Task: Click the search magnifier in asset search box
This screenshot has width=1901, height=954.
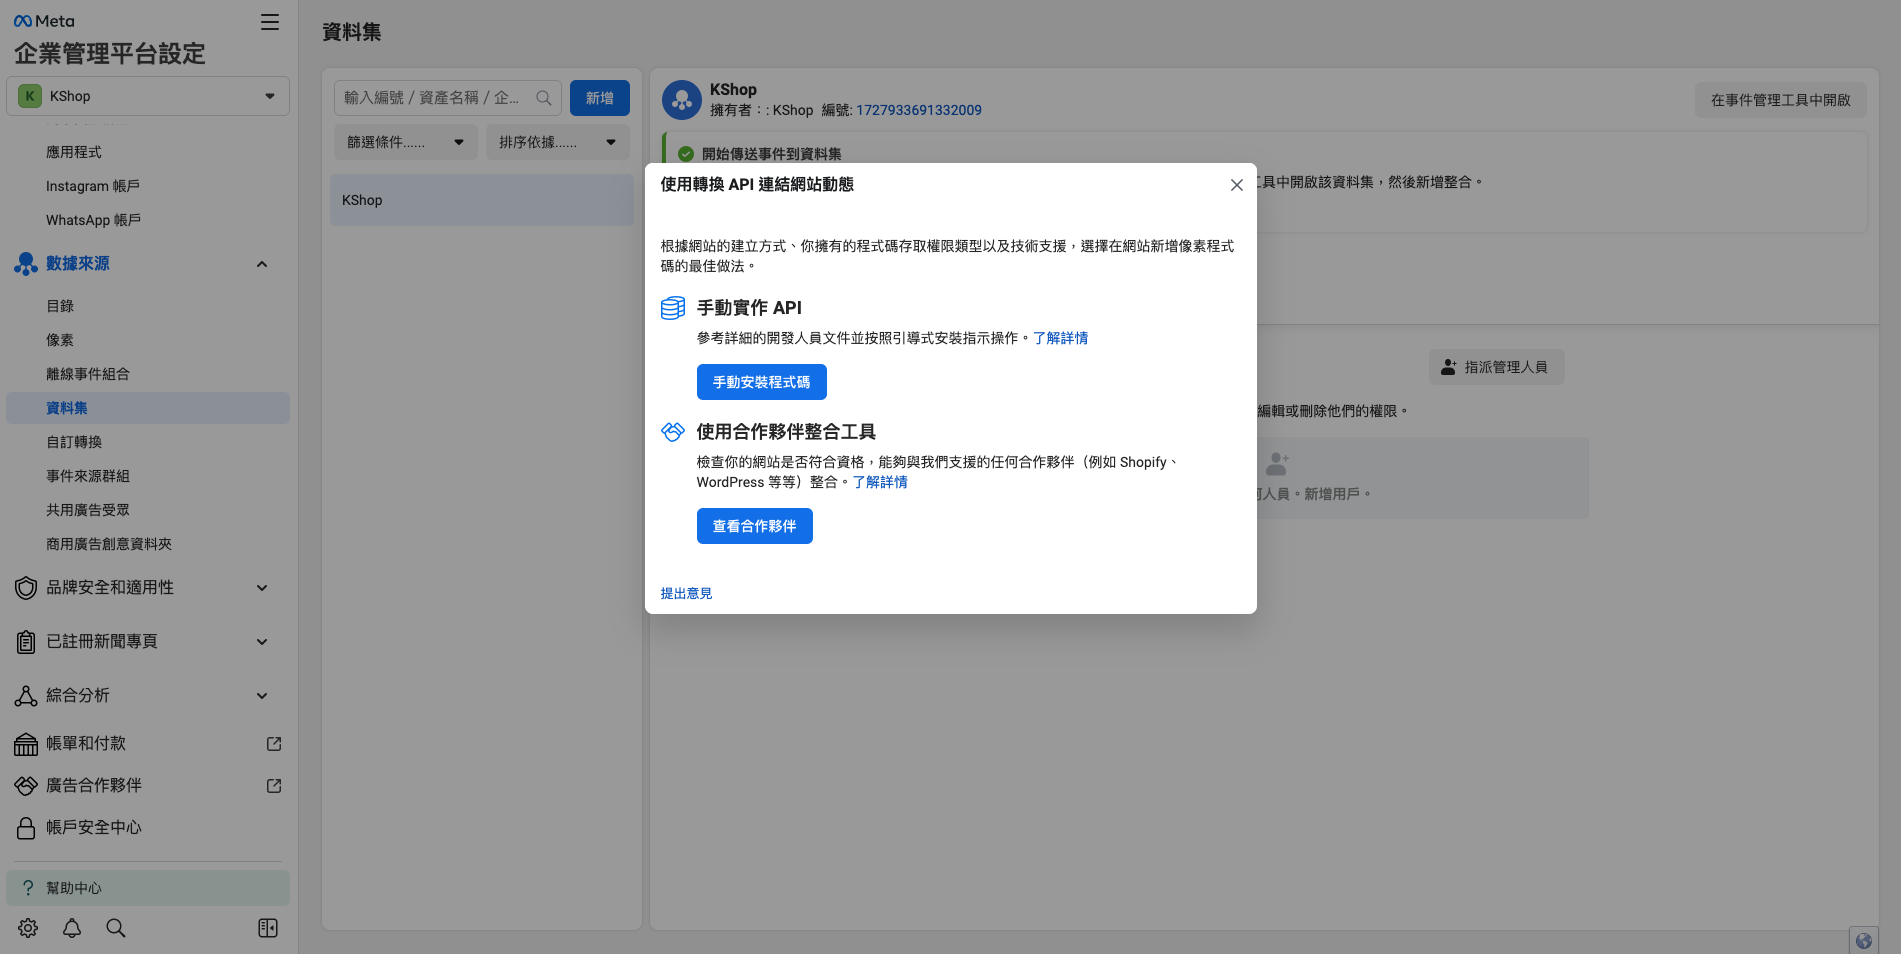Action: click(x=544, y=98)
